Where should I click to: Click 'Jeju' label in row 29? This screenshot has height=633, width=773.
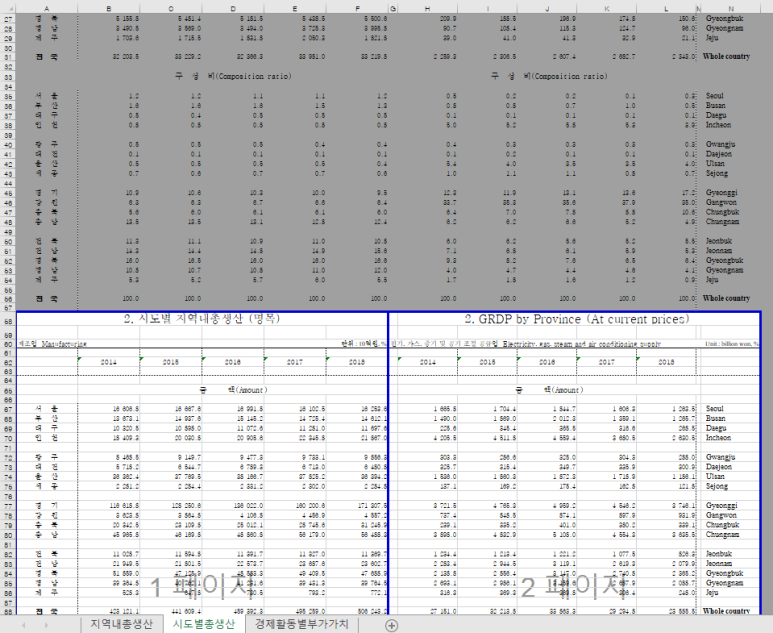pyautogui.click(x=712, y=38)
